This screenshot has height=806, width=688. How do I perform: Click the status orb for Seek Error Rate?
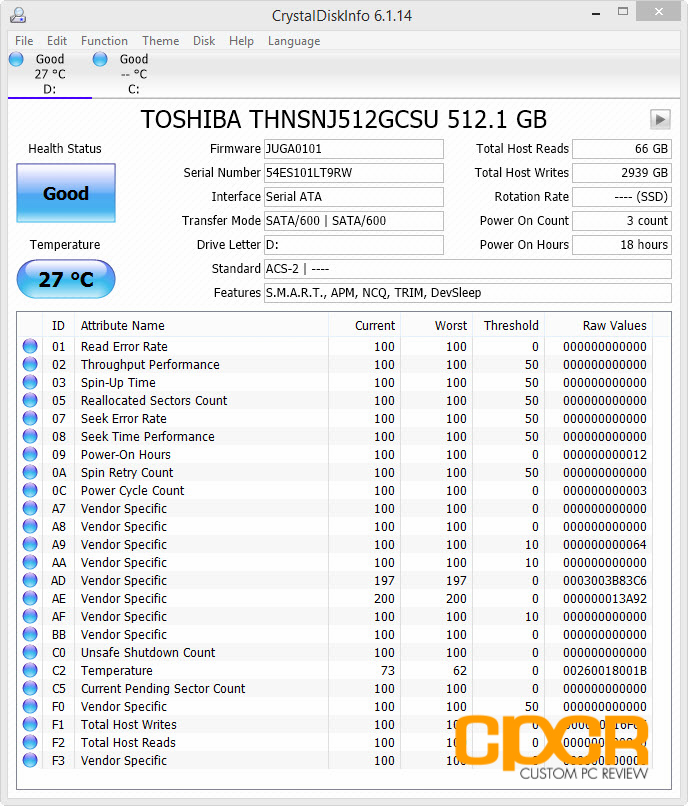(30, 418)
